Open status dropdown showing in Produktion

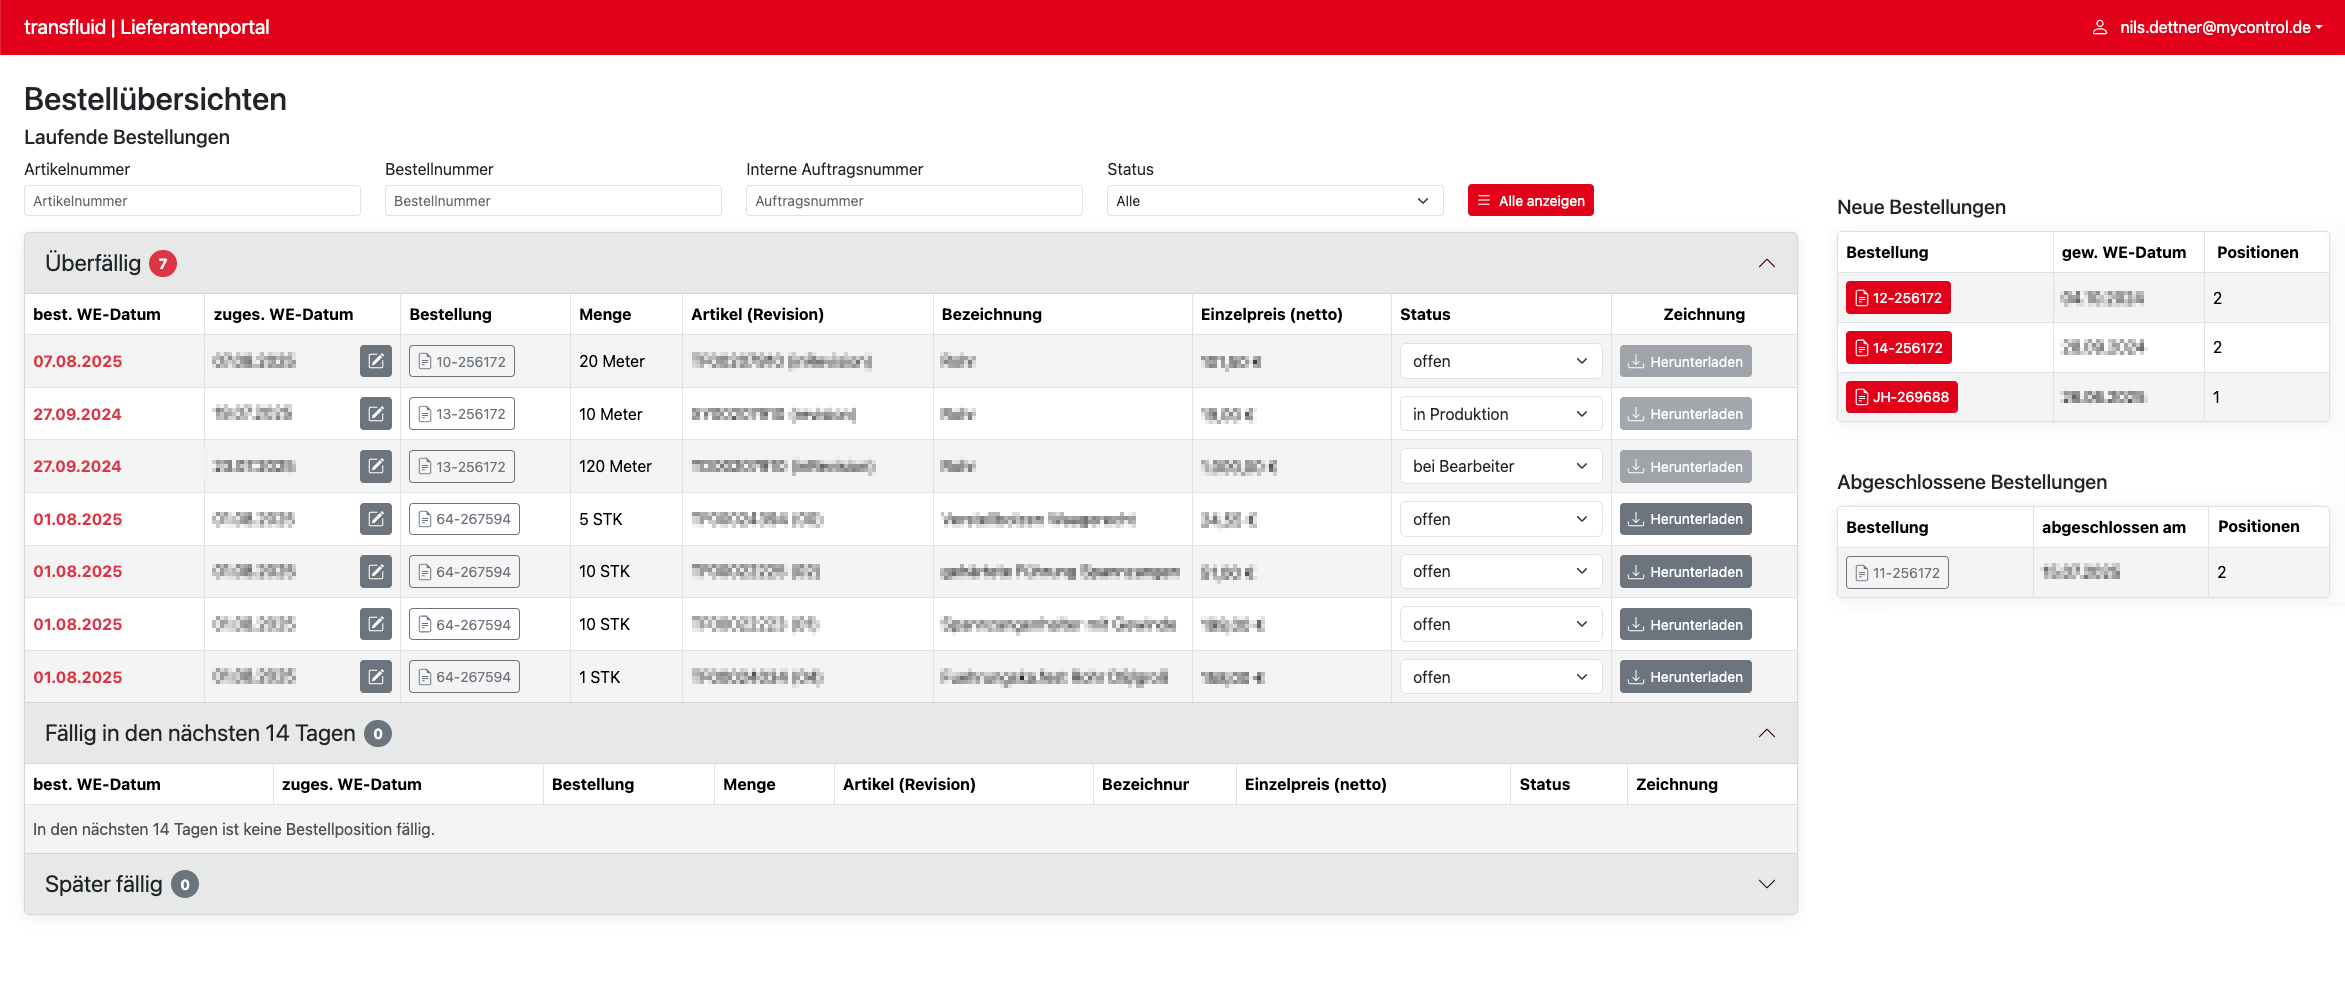1500,414
